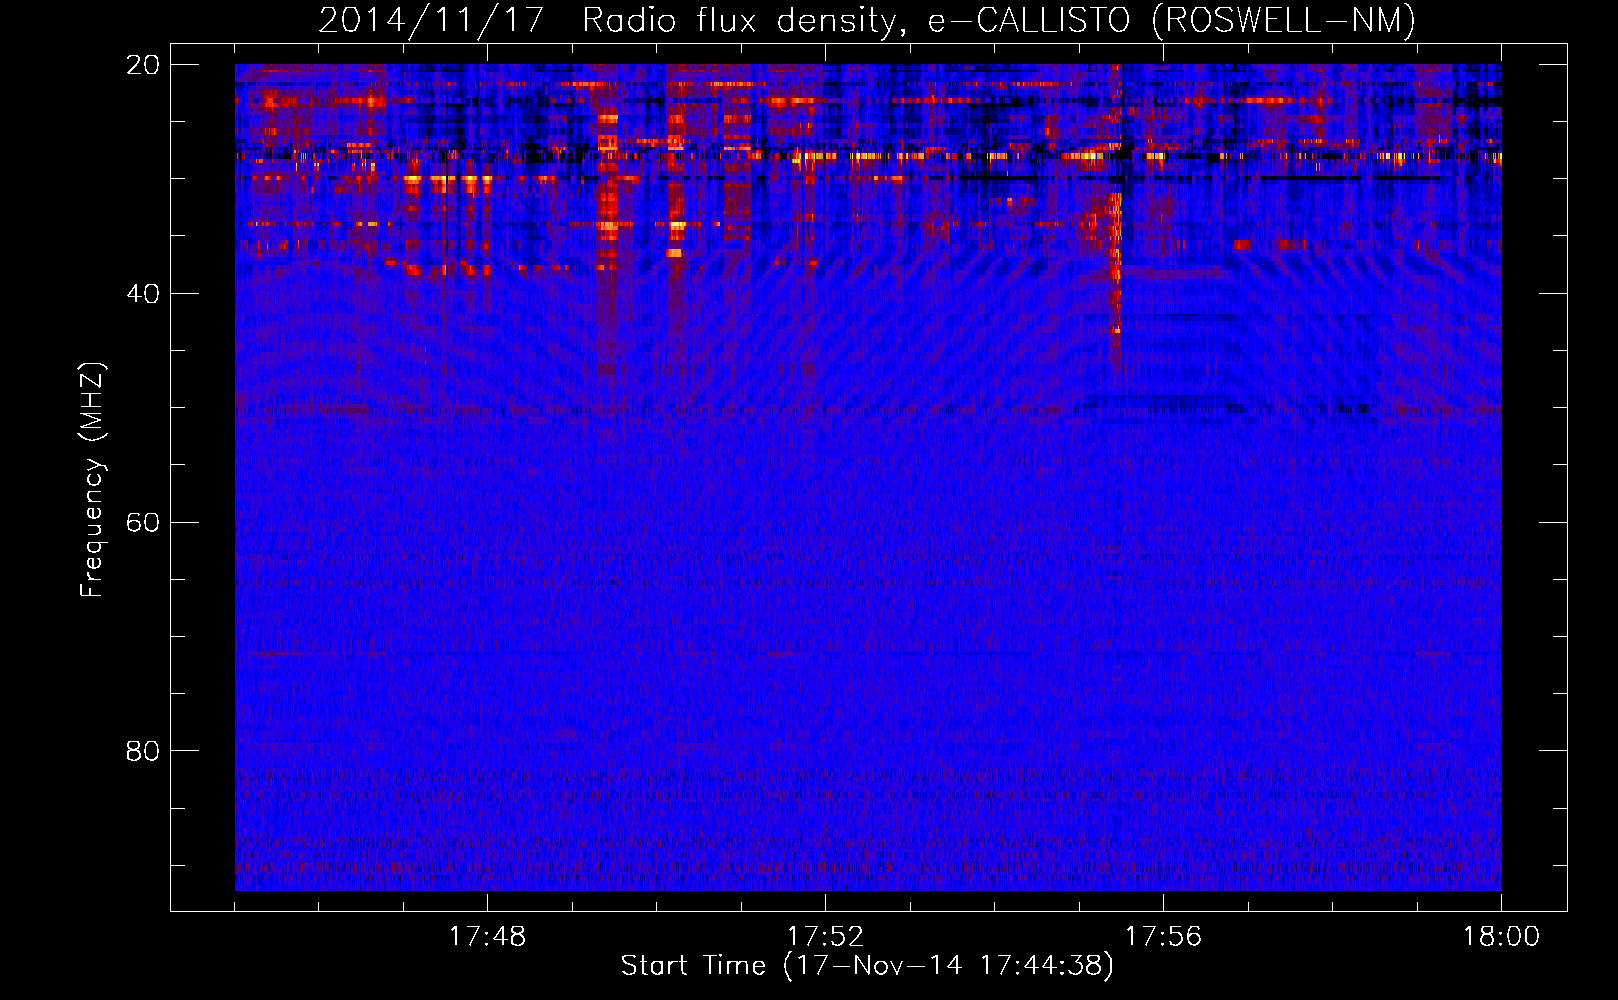
Task: Click the "20" frequency tick label
Action: [142, 65]
